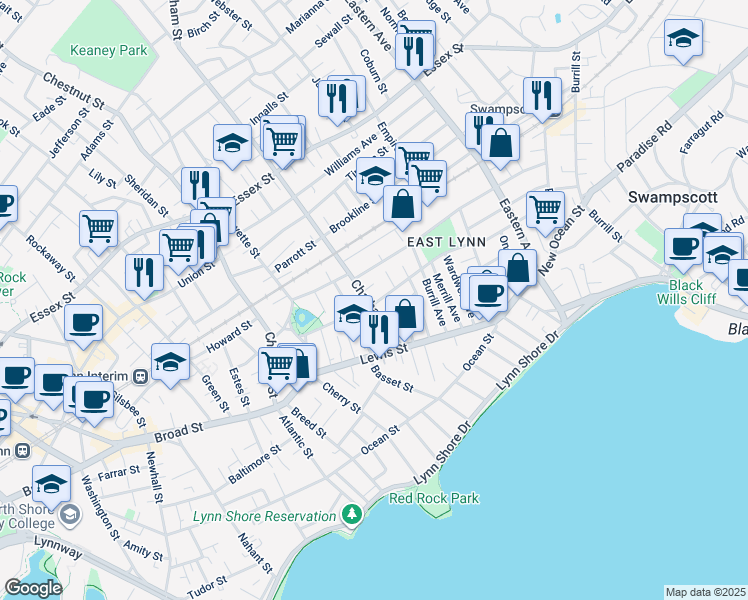Open the shopping bag marker near Eastern Ave and New Ocean St

click(517, 269)
